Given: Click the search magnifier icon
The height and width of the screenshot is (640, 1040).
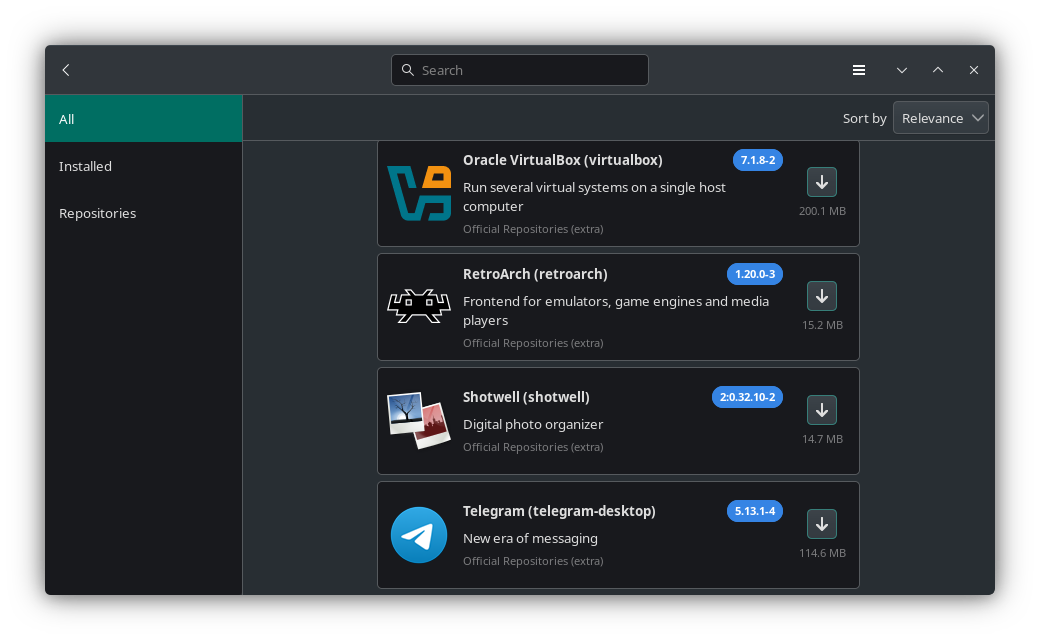Looking at the screenshot, I should (x=407, y=70).
